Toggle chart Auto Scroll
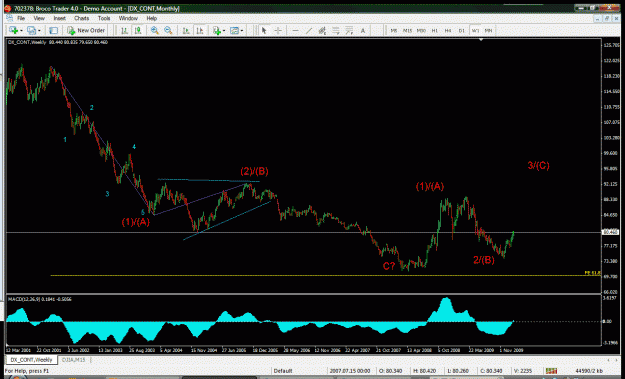 [186, 30]
